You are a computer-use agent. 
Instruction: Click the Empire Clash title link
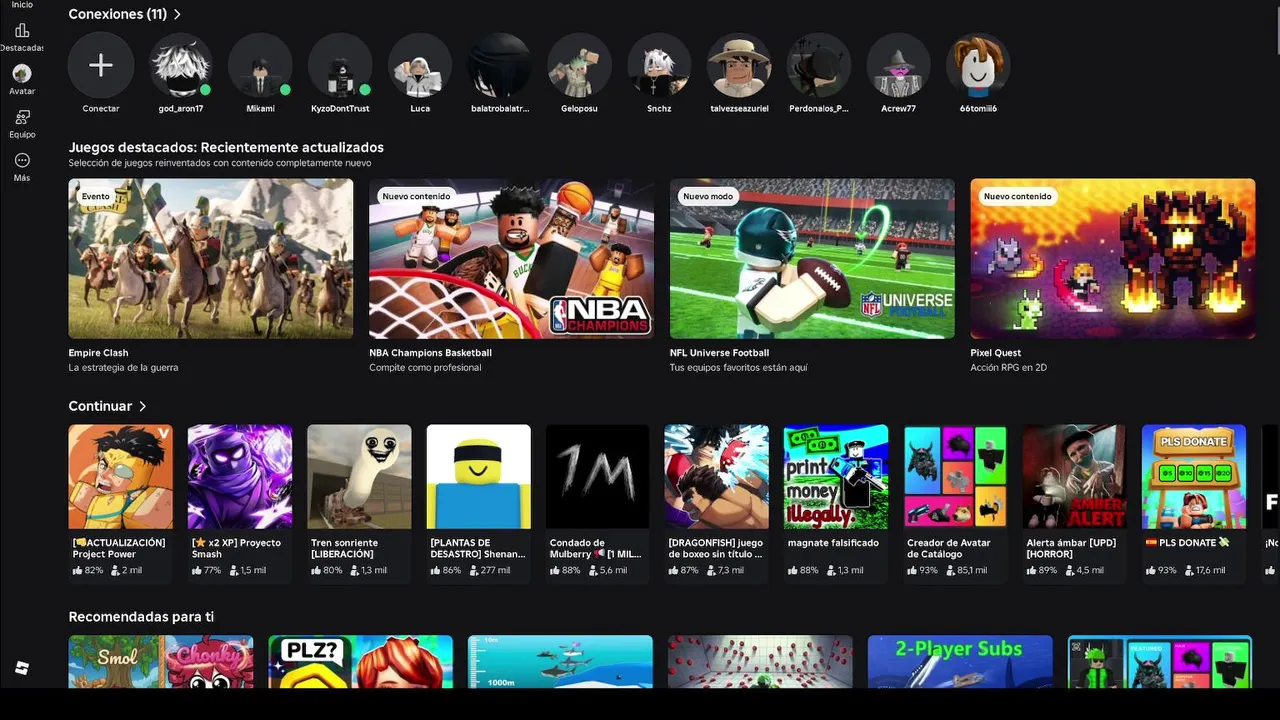tap(98, 353)
